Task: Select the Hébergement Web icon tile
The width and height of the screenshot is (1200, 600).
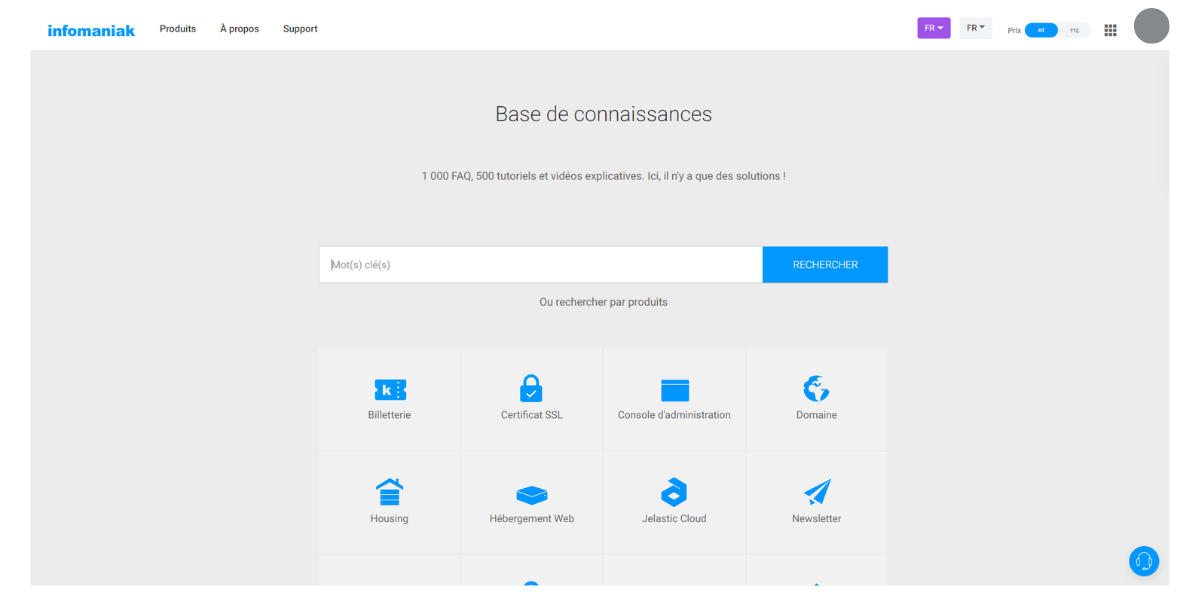Action: [531, 502]
